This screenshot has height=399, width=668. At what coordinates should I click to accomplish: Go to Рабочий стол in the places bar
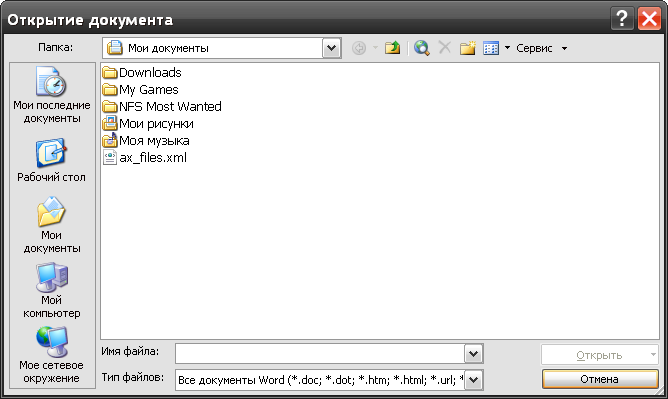coord(51,160)
